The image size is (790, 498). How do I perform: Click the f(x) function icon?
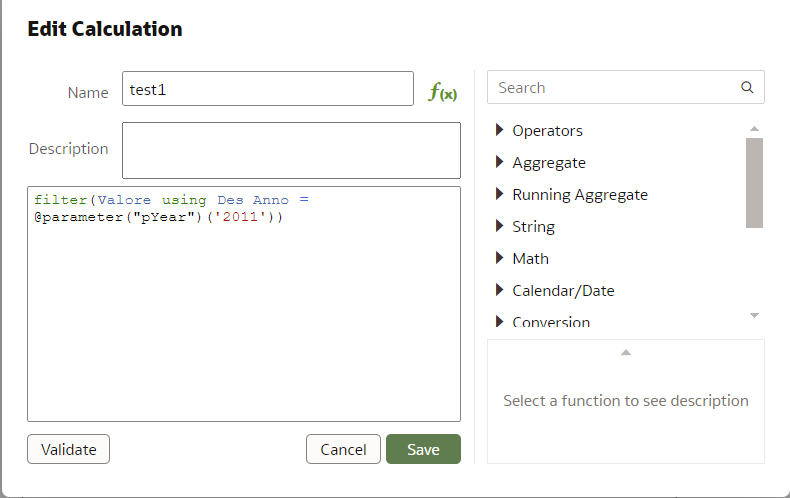click(x=442, y=92)
